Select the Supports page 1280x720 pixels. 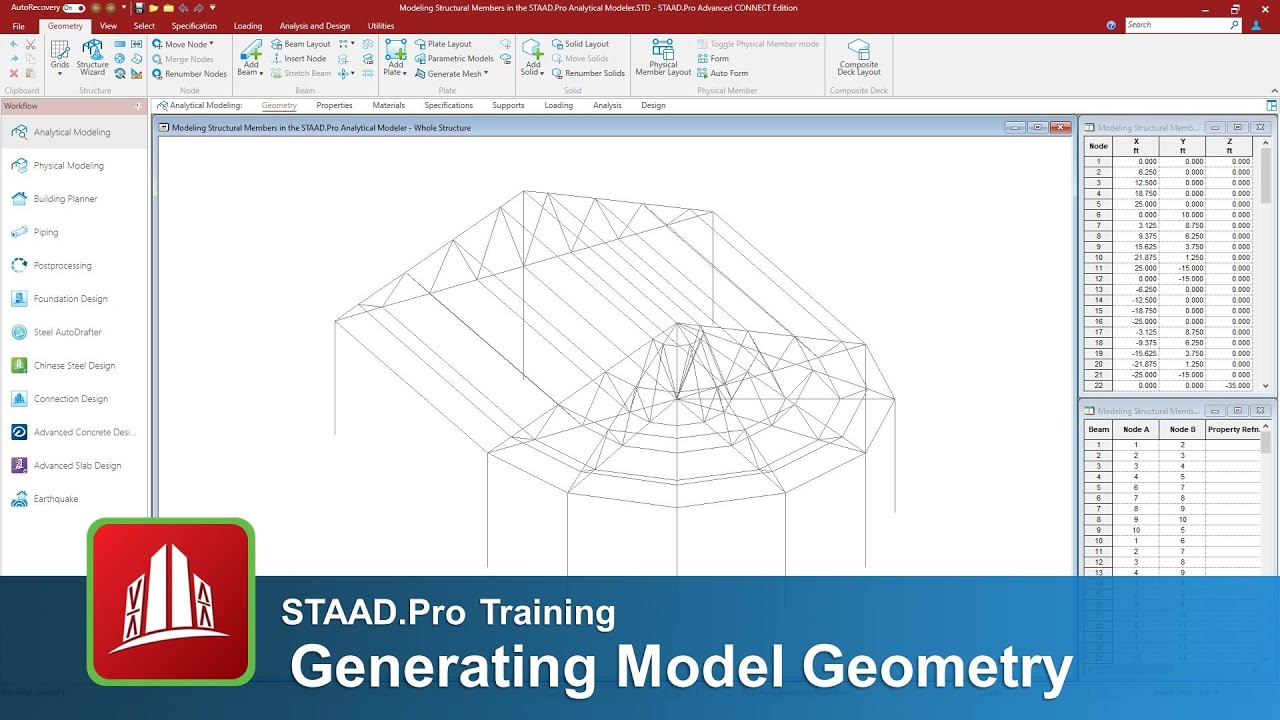508,105
